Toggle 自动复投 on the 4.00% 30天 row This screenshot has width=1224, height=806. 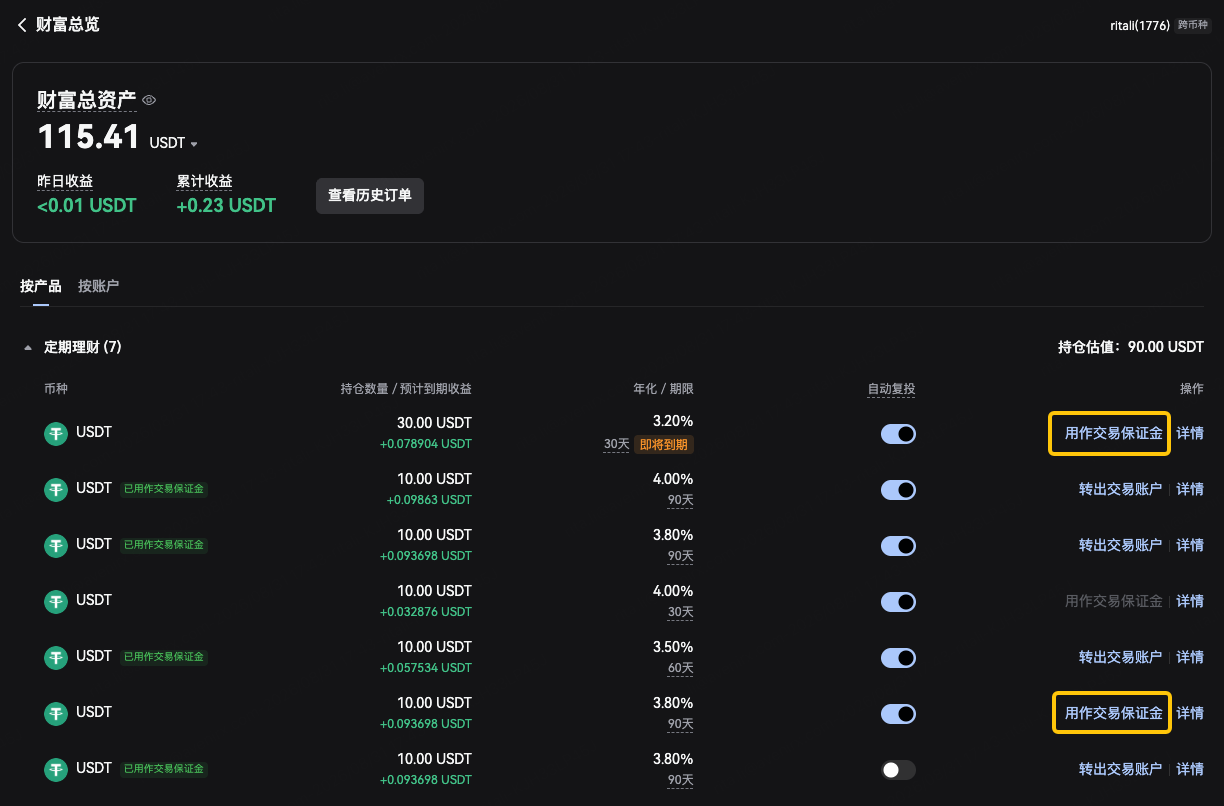[x=898, y=602]
